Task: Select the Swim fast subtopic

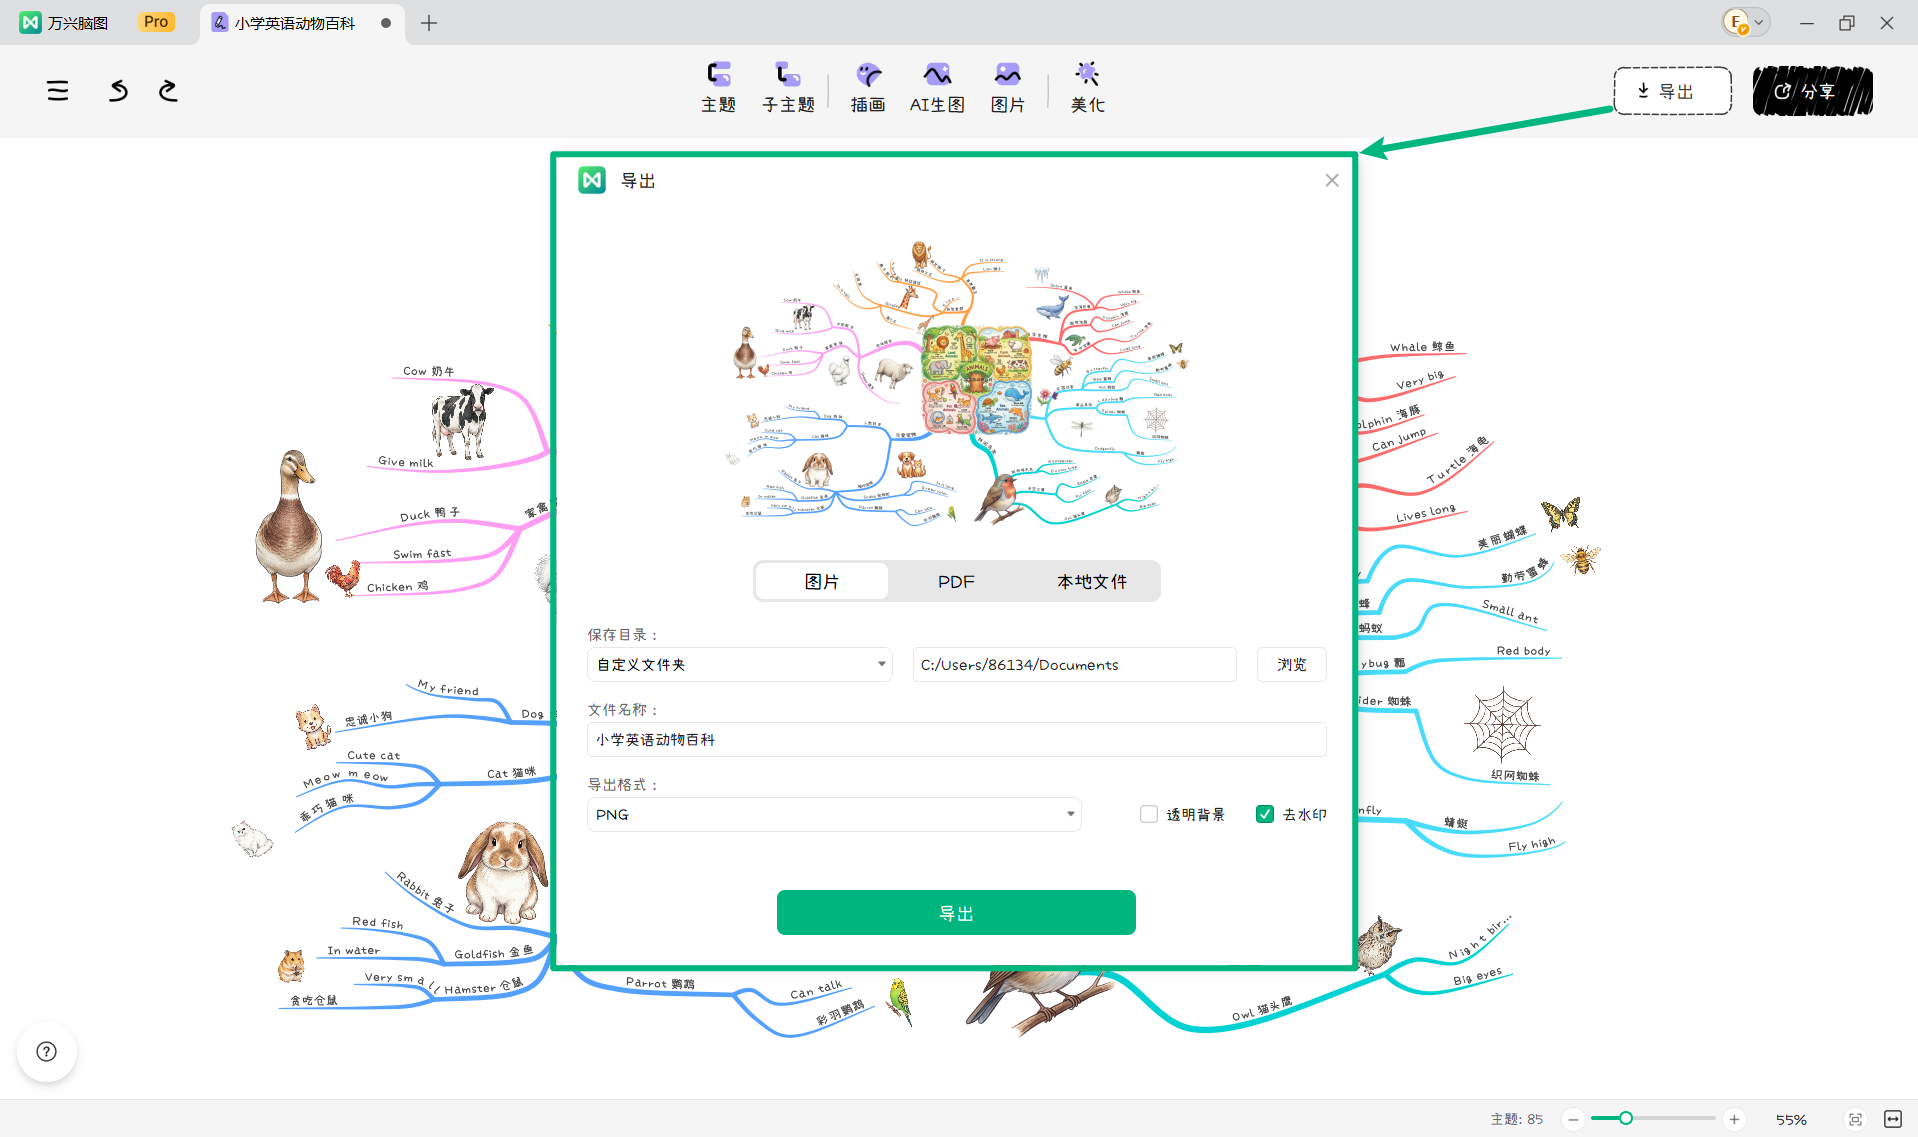Action: (x=422, y=554)
